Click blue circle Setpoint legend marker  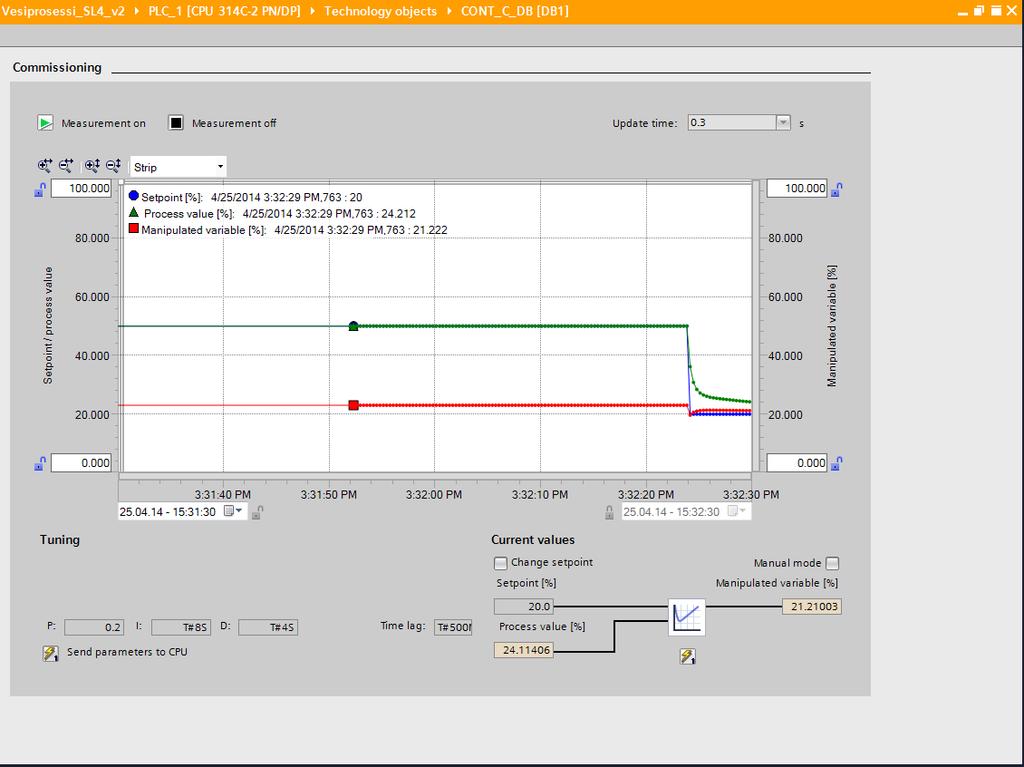(134, 196)
